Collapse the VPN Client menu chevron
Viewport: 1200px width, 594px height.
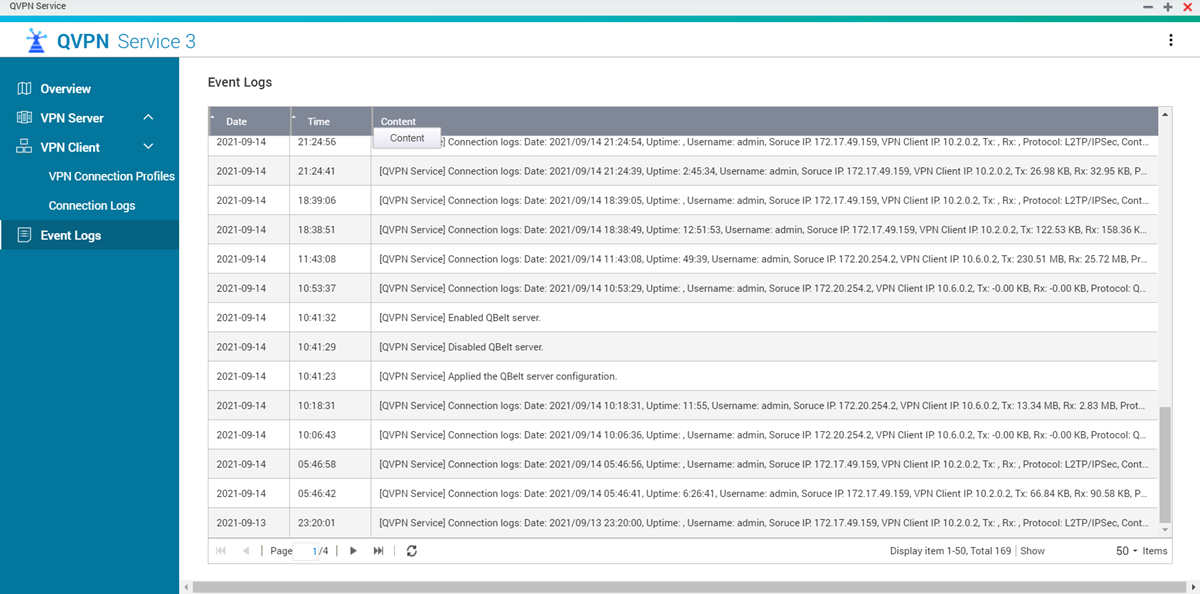148,147
